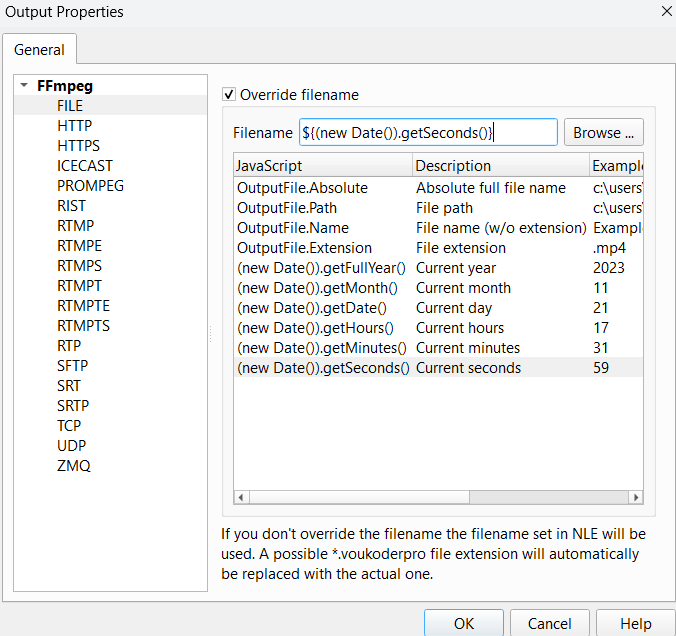Viewport: 676px width, 636px height.
Task: Confirm settings with the OK button
Action: pyautogui.click(x=463, y=623)
